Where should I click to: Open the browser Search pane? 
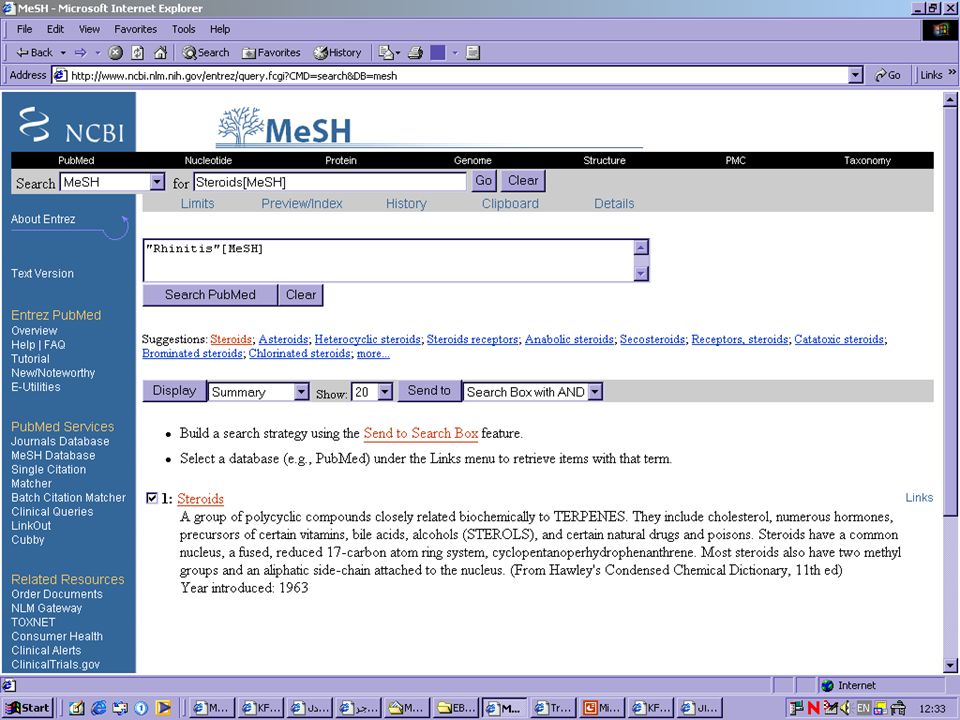(206, 53)
